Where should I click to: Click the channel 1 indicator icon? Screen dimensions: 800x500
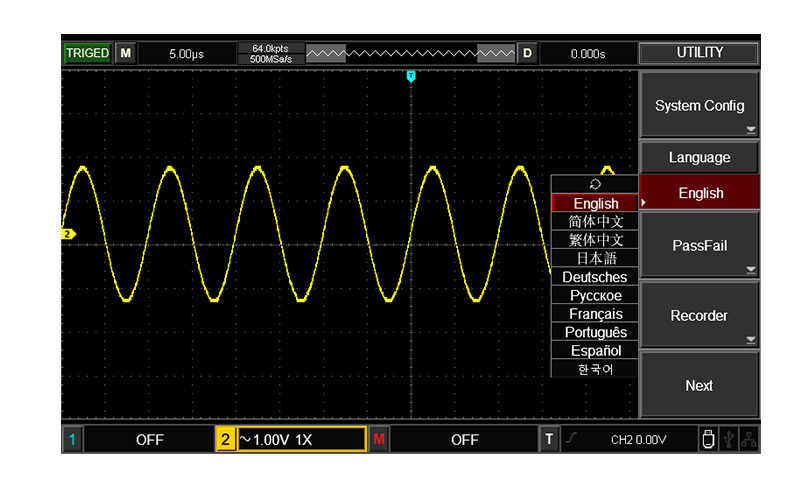(72, 439)
